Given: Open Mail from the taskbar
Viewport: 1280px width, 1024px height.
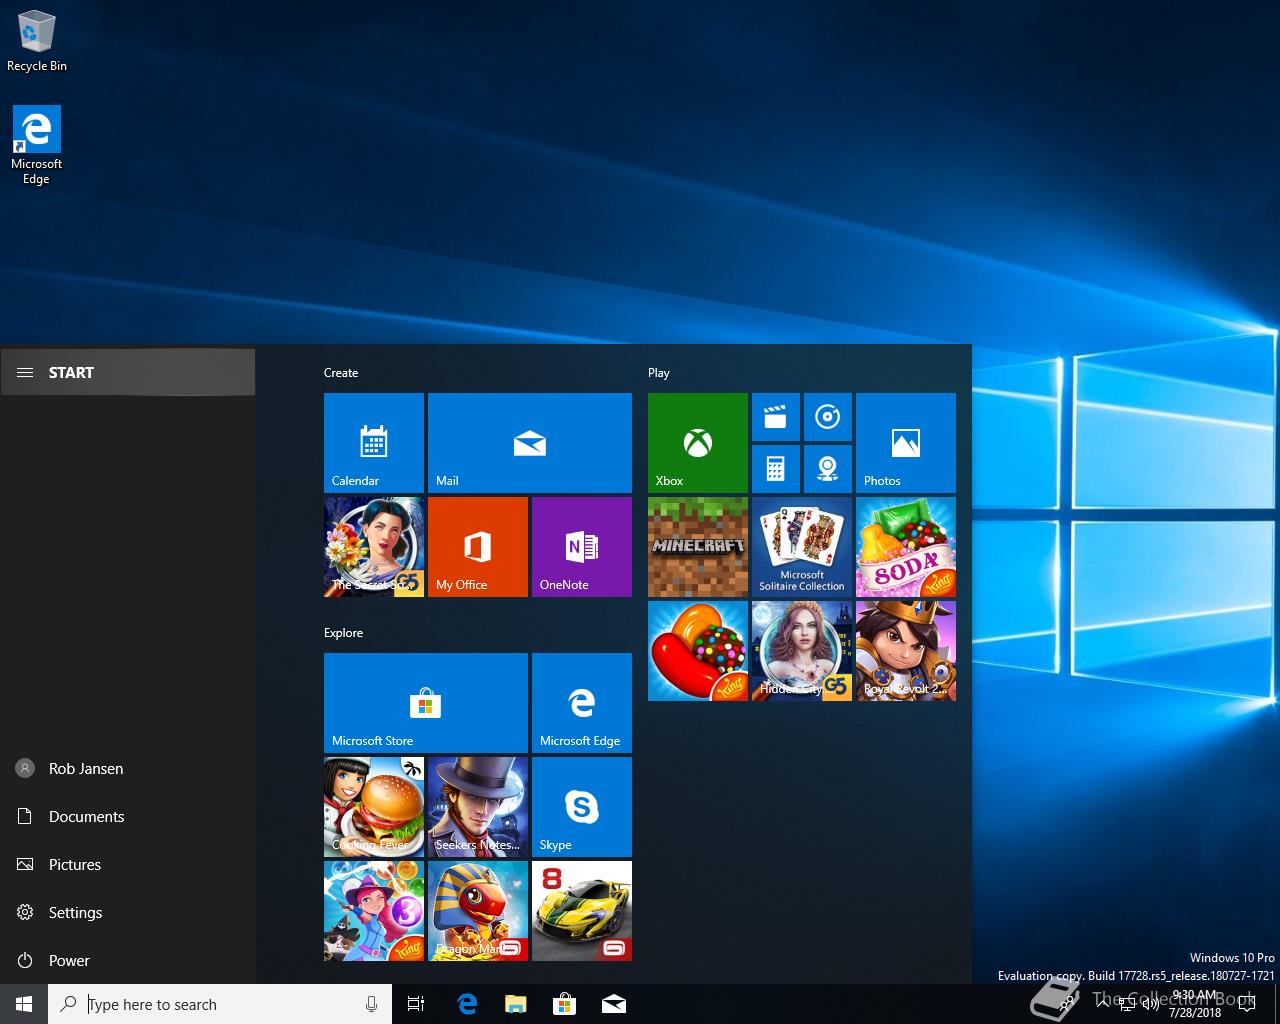Looking at the screenshot, I should pyautogui.click(x=614, y=1004).
